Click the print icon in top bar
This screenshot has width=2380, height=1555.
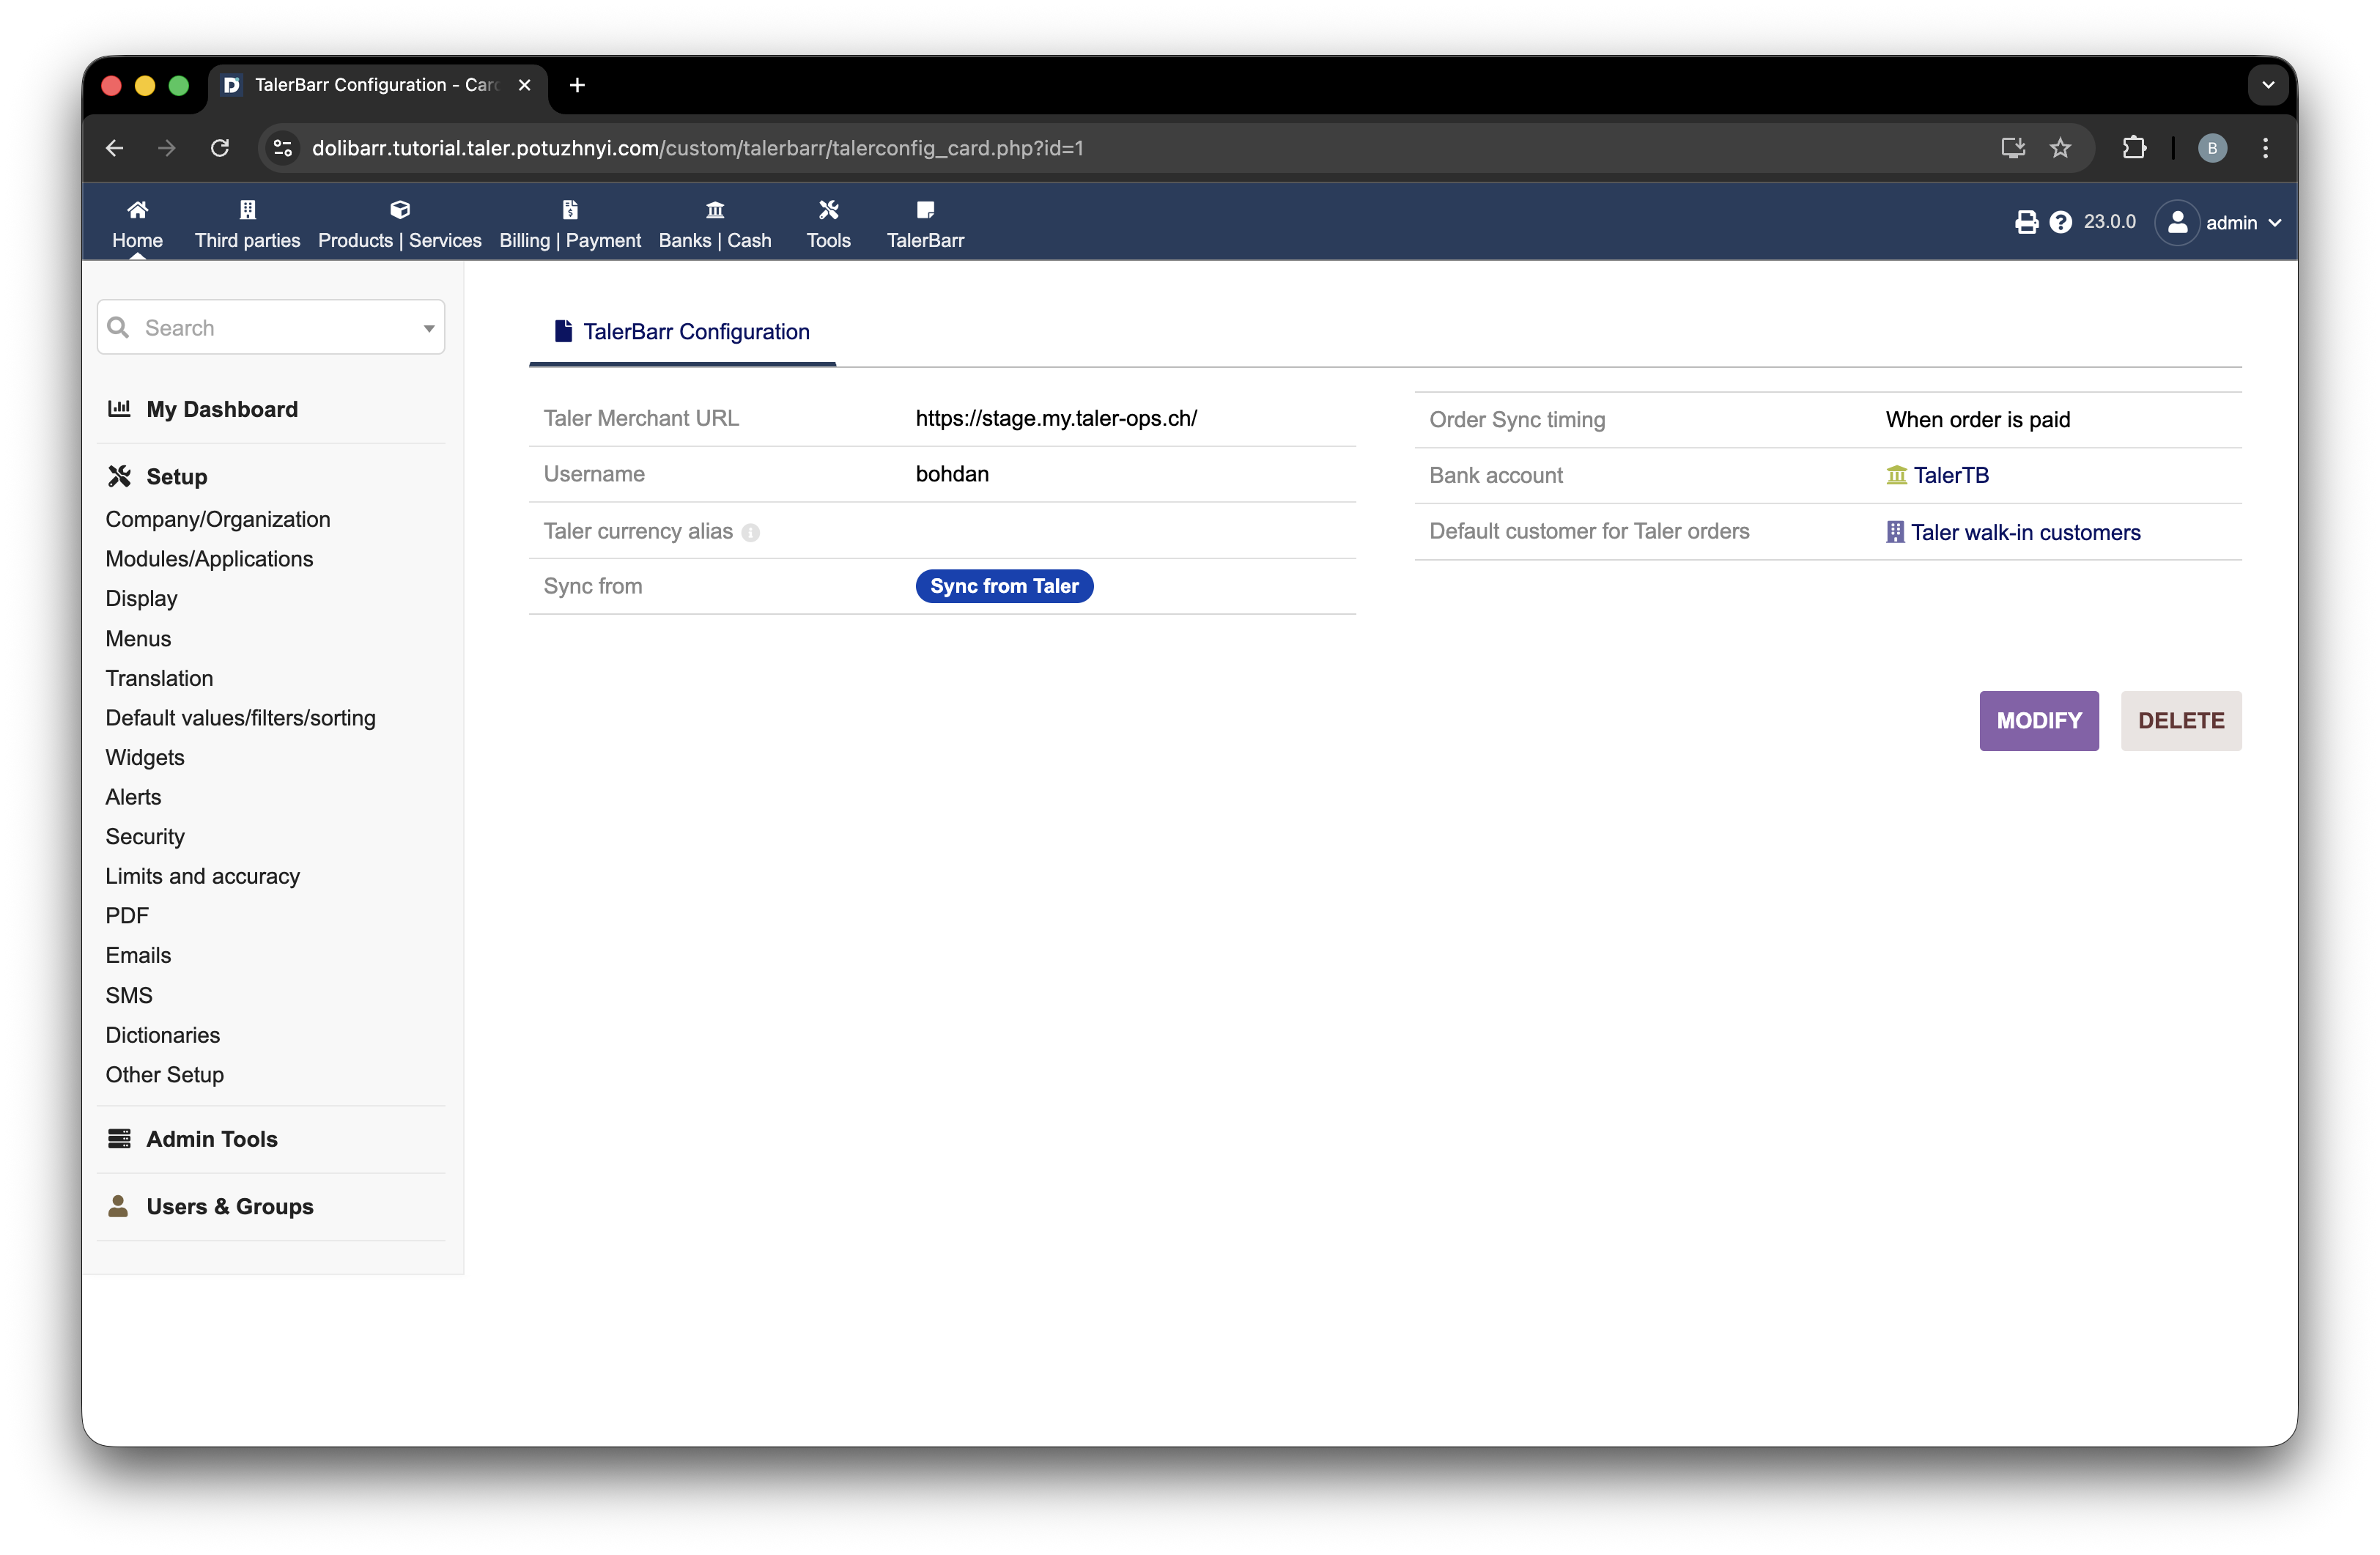pos(2026,222)
